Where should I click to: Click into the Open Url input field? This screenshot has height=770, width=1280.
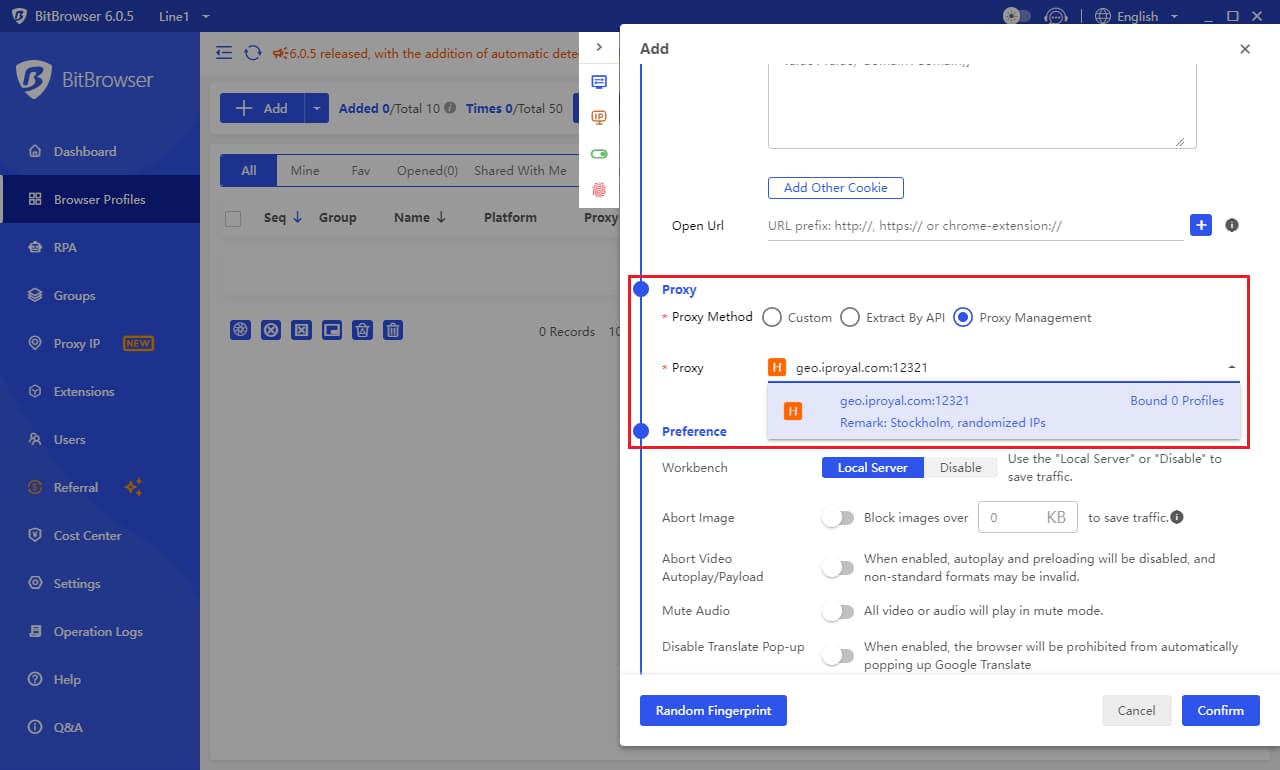tap(975, 226)
